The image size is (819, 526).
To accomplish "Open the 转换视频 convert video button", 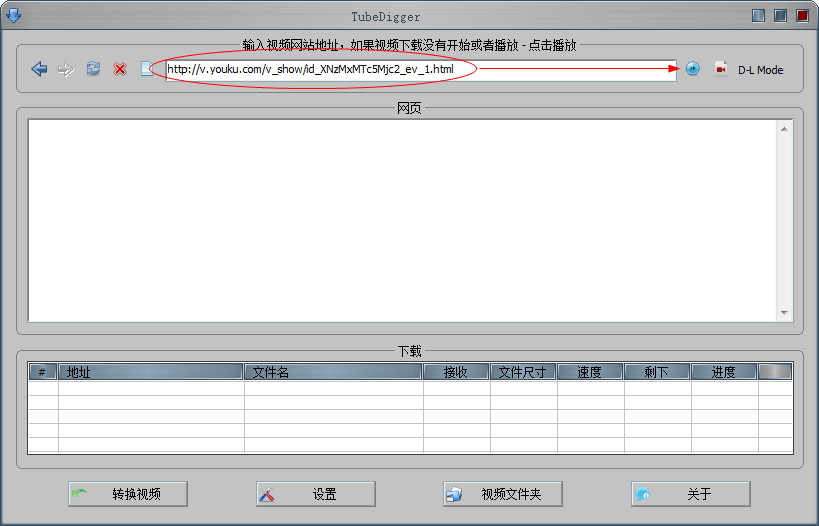I will click(x=128, y=494).
